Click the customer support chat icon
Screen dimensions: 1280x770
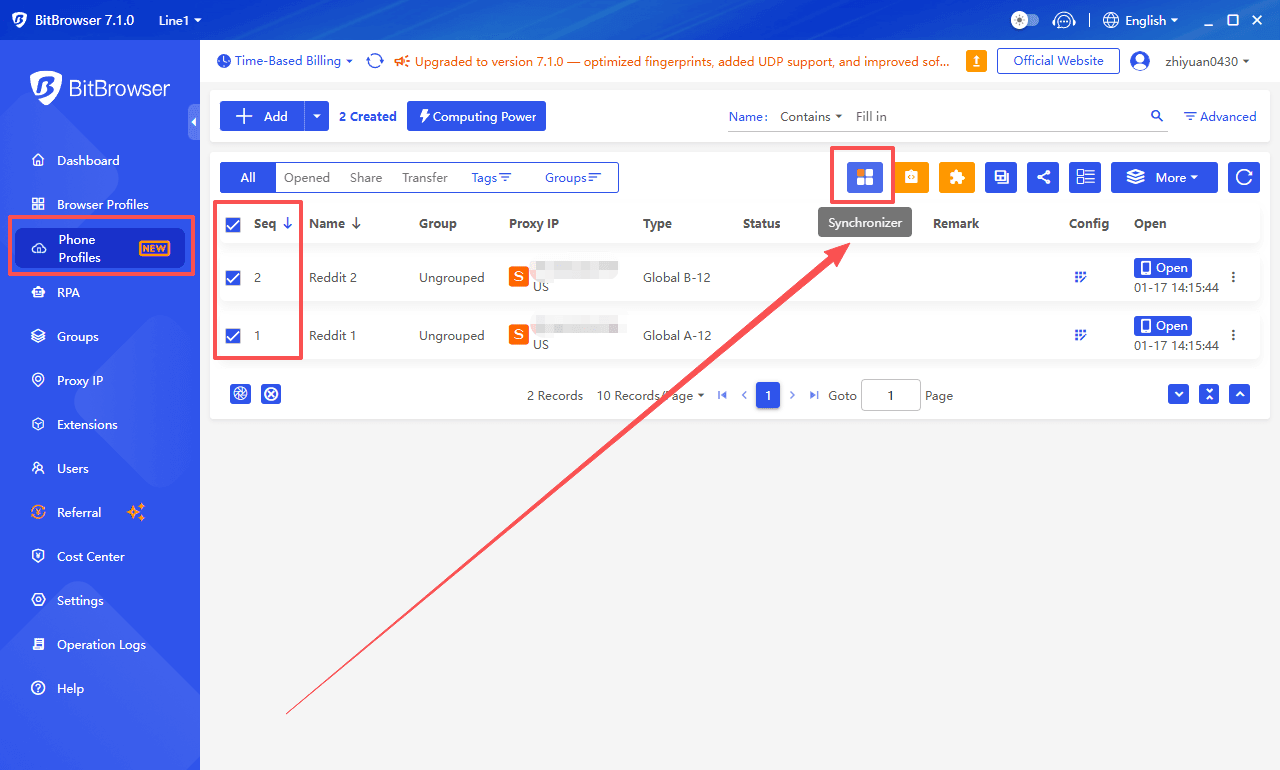coord(1065,20)
